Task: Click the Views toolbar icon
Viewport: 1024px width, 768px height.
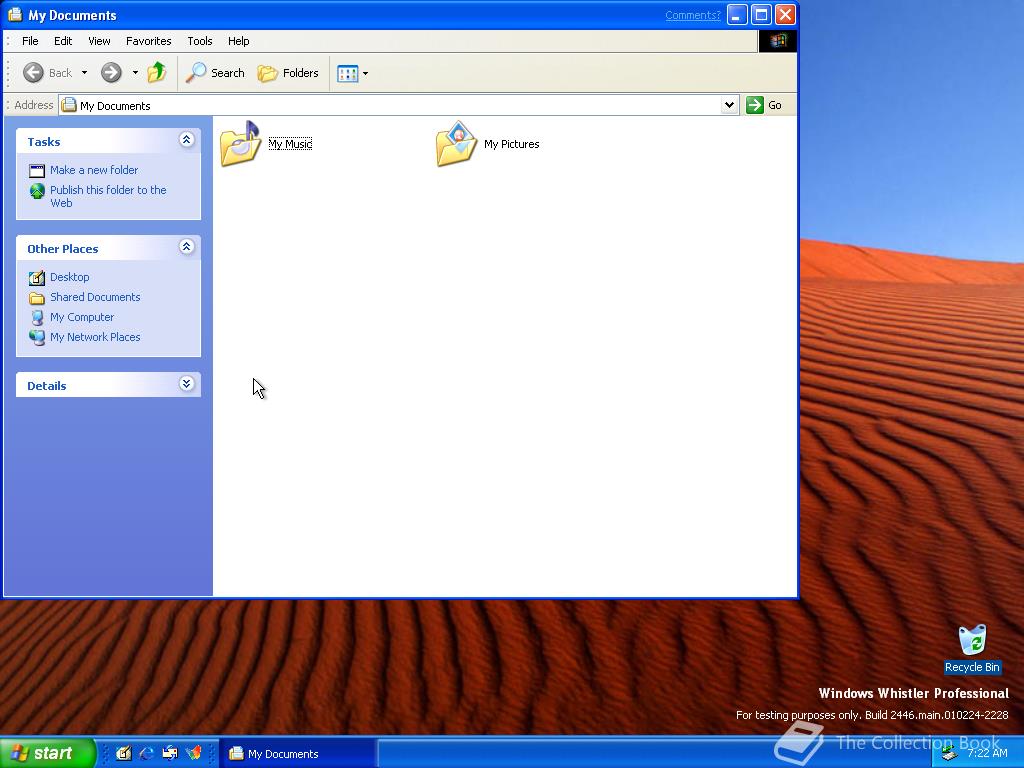Action: point(347,73)
